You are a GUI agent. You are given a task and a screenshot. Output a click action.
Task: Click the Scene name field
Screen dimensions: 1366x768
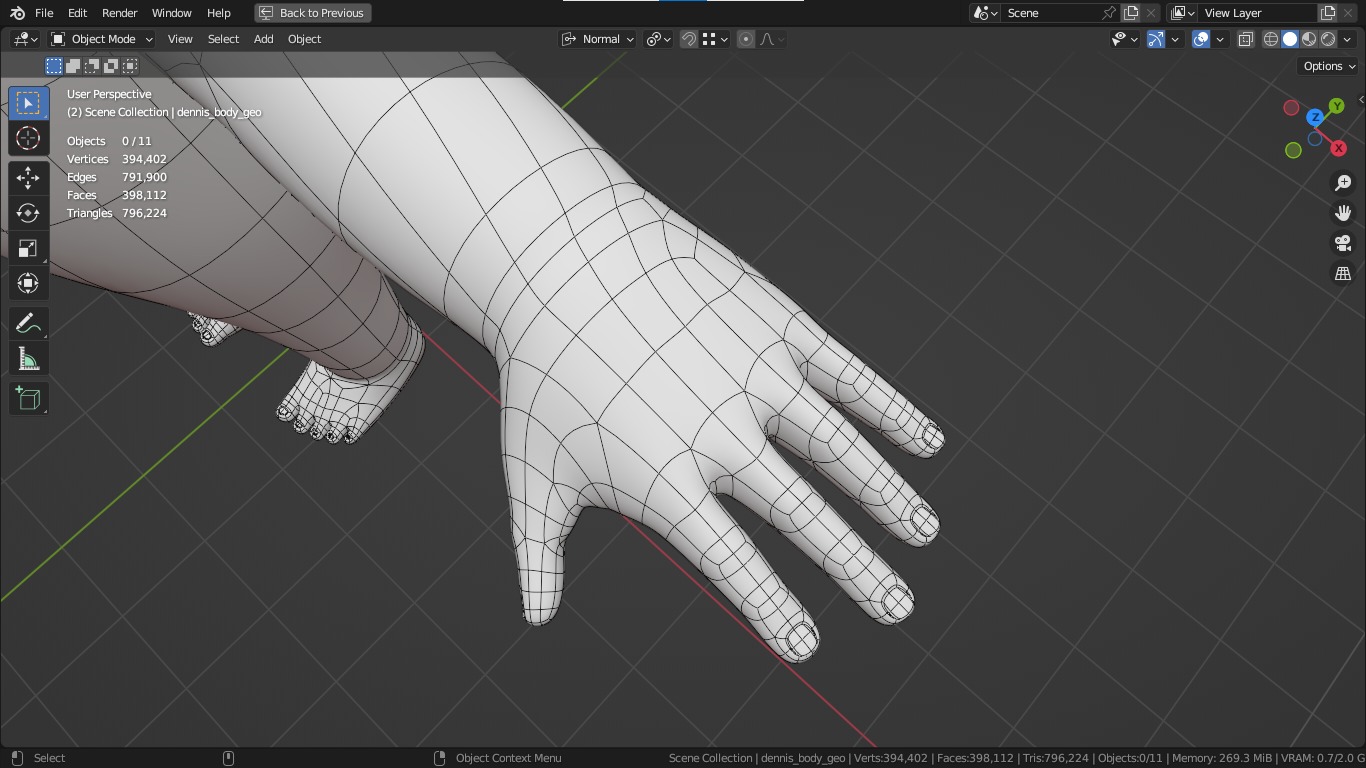tap(1050, 13)
